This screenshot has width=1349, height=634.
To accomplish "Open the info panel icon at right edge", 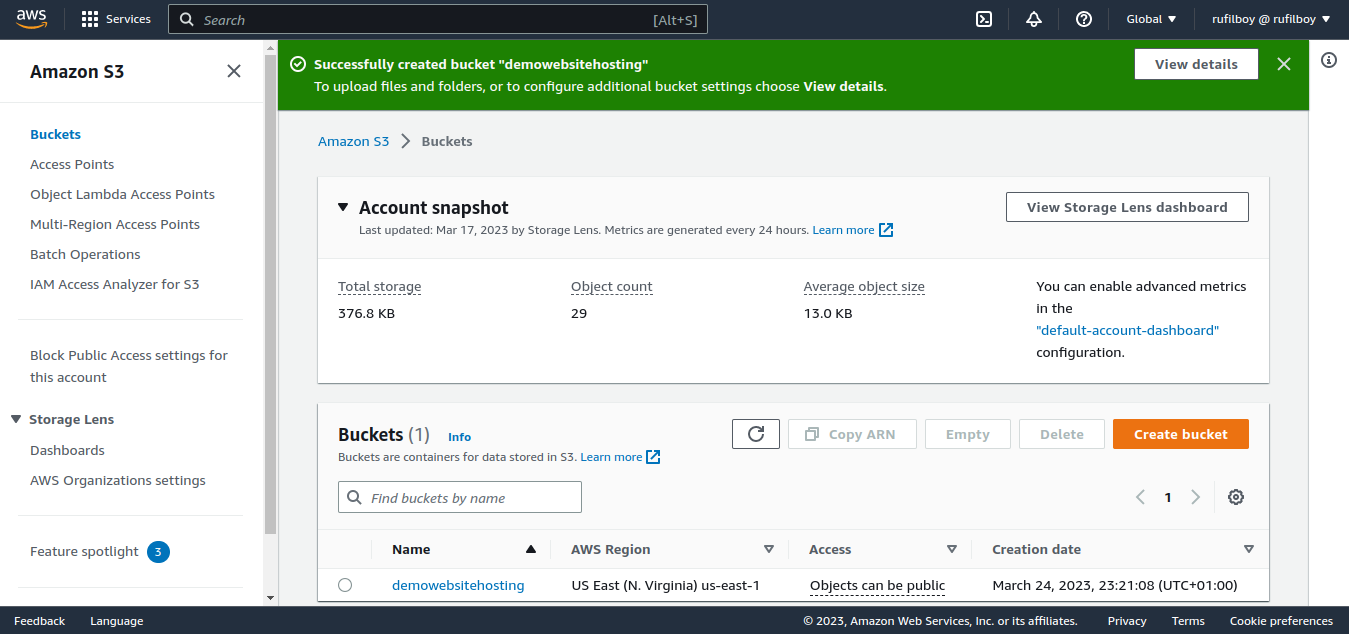I will [x=1329, y=60].
